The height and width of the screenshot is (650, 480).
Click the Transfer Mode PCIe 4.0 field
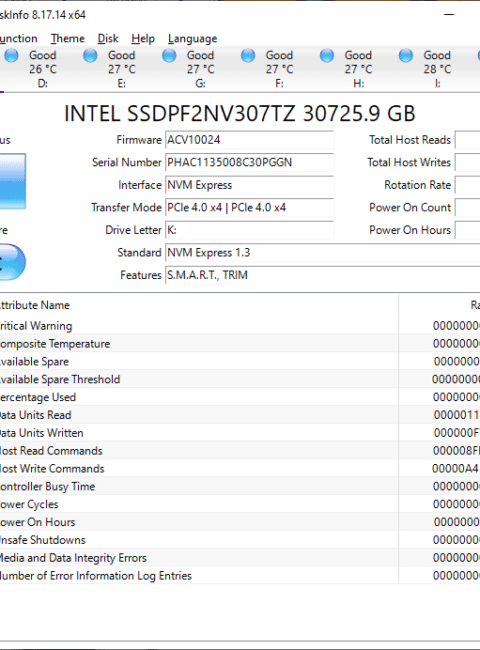[x=250, y=207]
